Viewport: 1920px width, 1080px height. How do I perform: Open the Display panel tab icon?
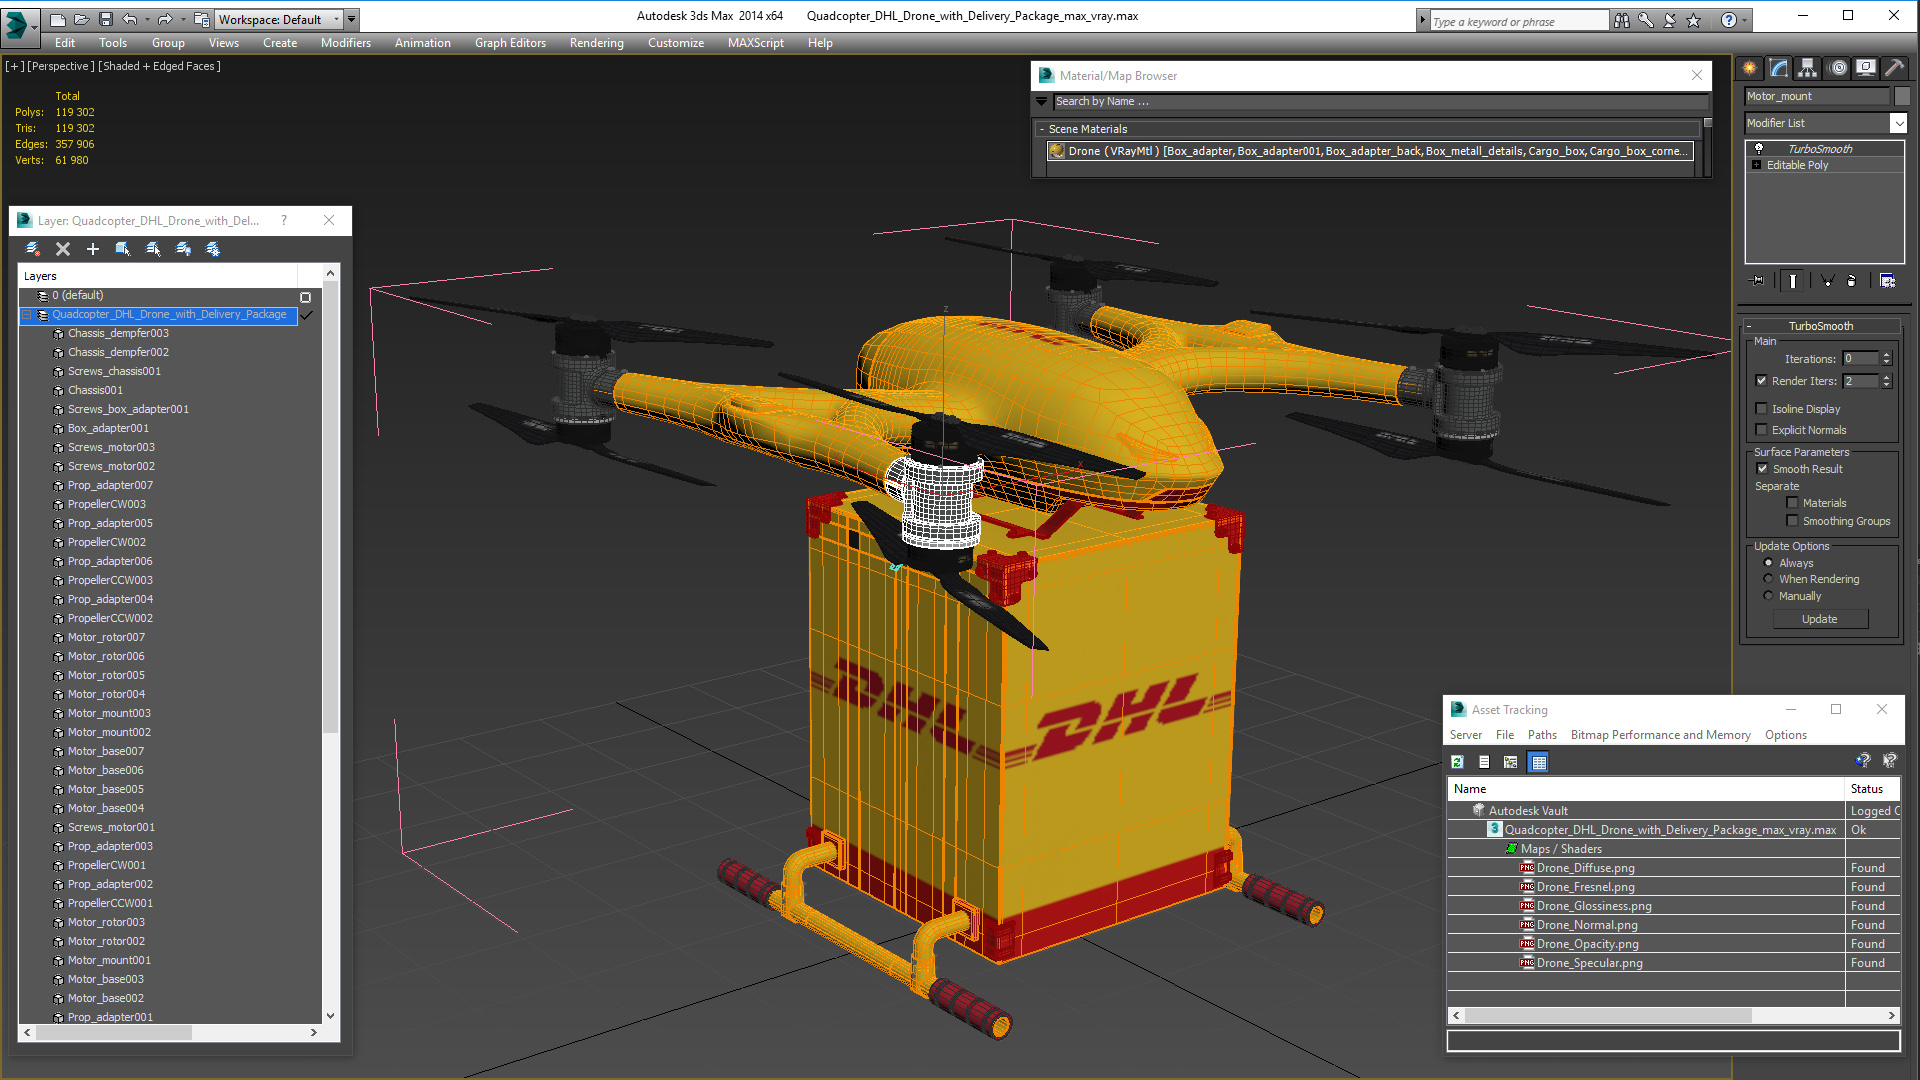point(1866,68)
